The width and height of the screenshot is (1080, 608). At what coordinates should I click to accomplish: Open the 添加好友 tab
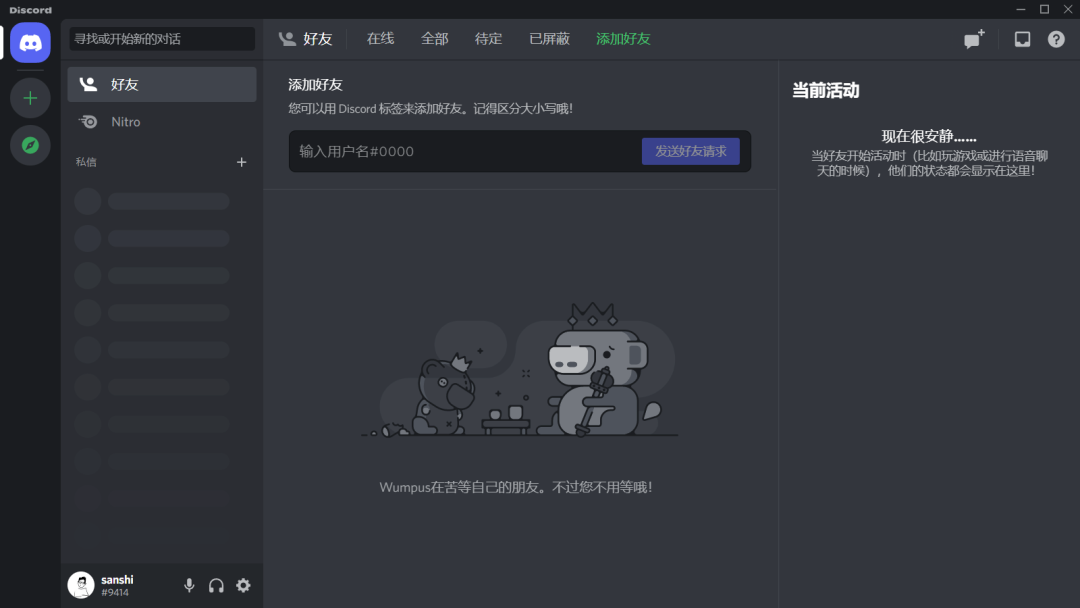tap(622, 38)
